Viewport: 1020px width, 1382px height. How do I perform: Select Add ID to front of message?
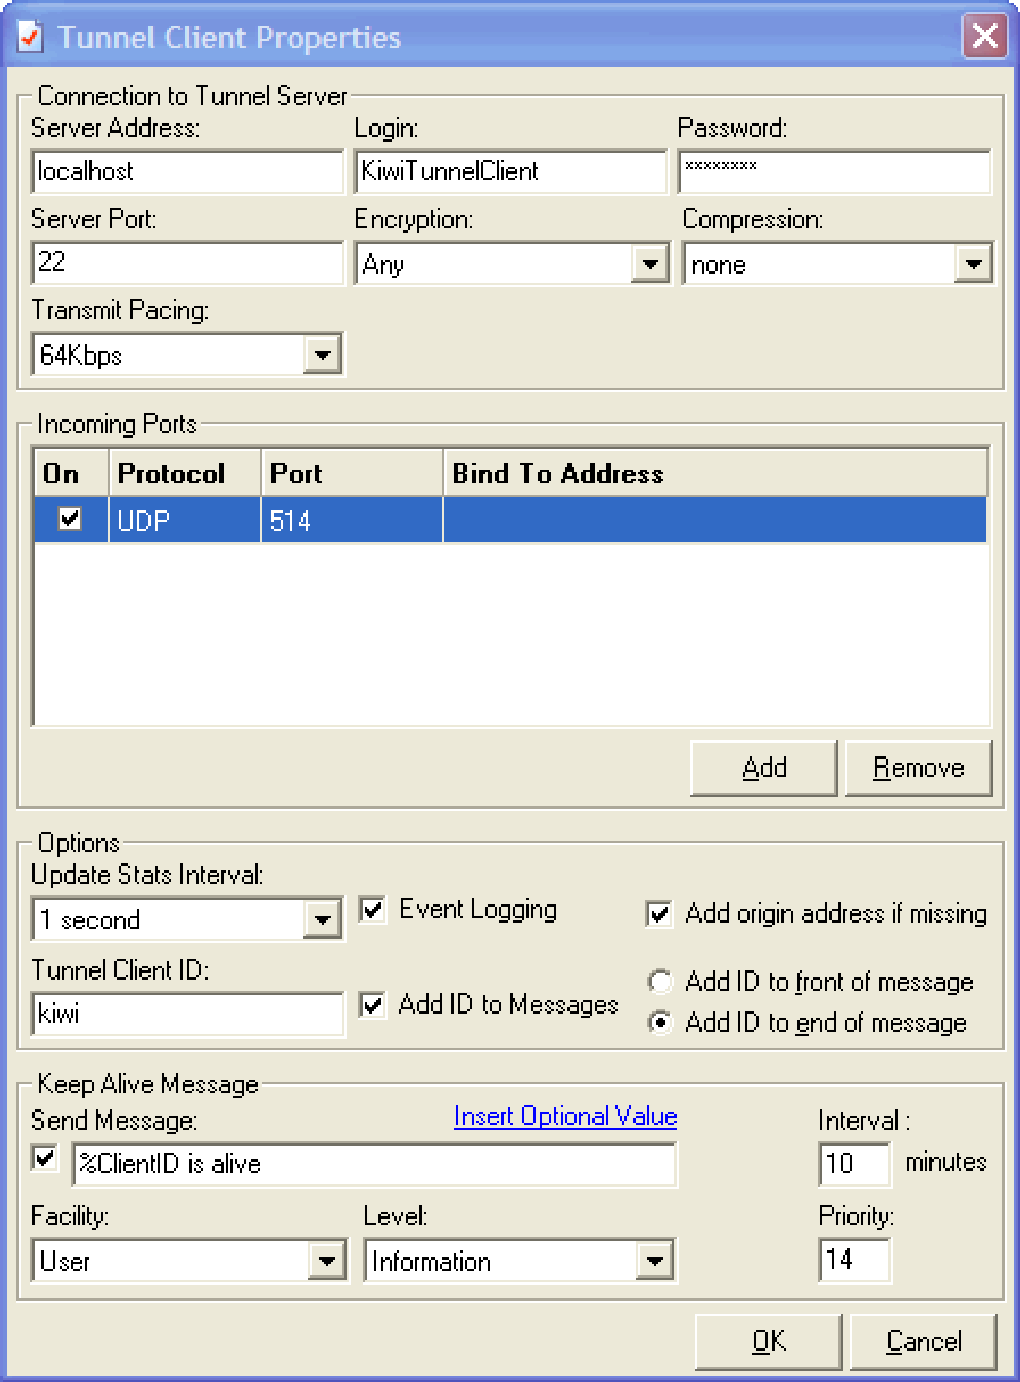coord(660,982)
